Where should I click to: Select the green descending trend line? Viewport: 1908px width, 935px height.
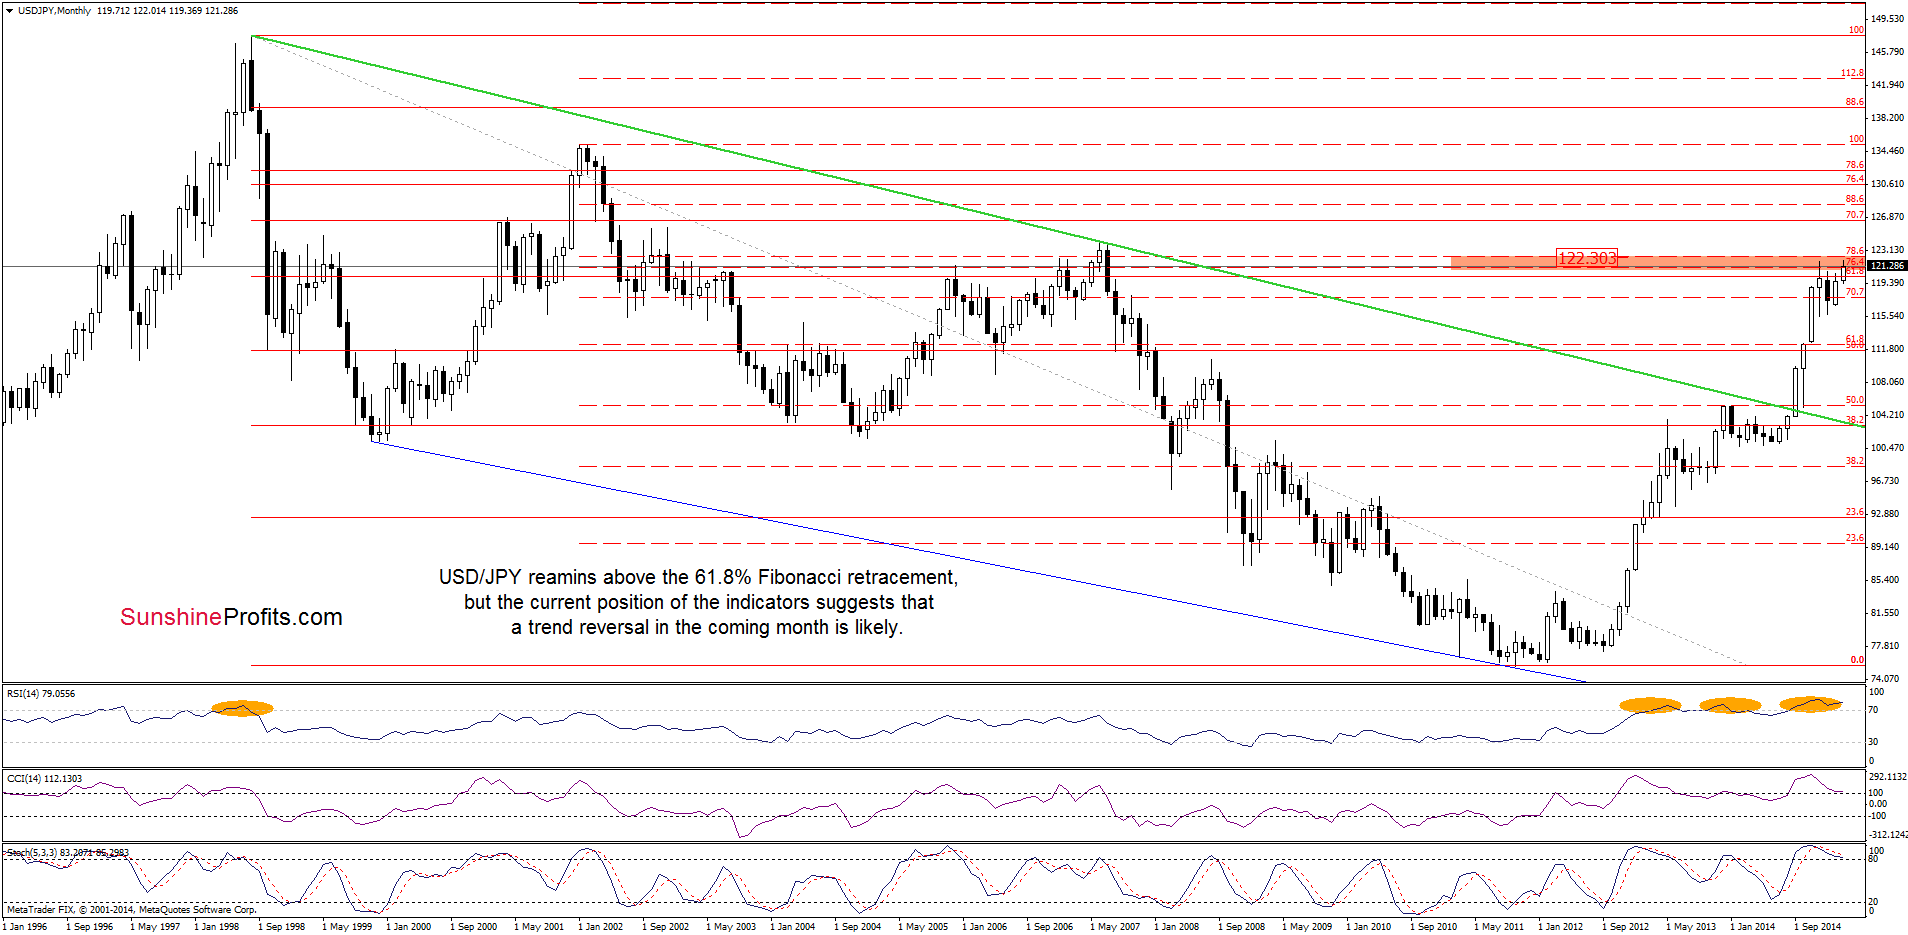pyautogui.click(x=1058, y=231)
